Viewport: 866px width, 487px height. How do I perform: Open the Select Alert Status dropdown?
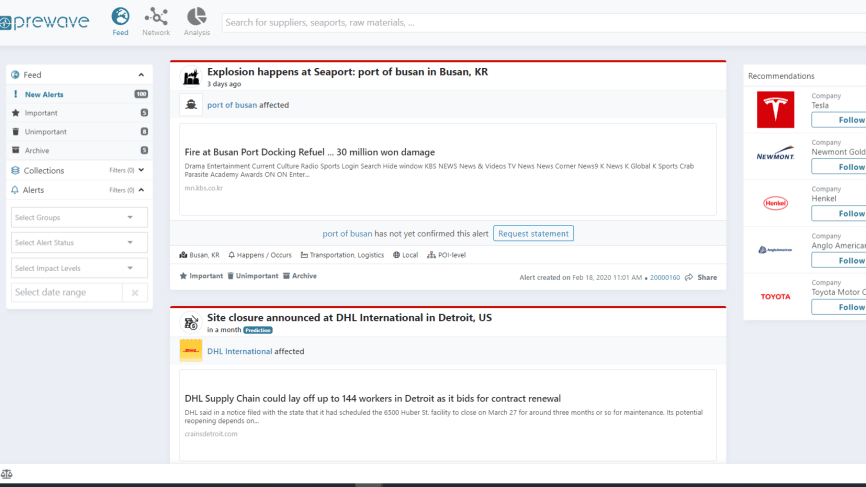[80, 242]
